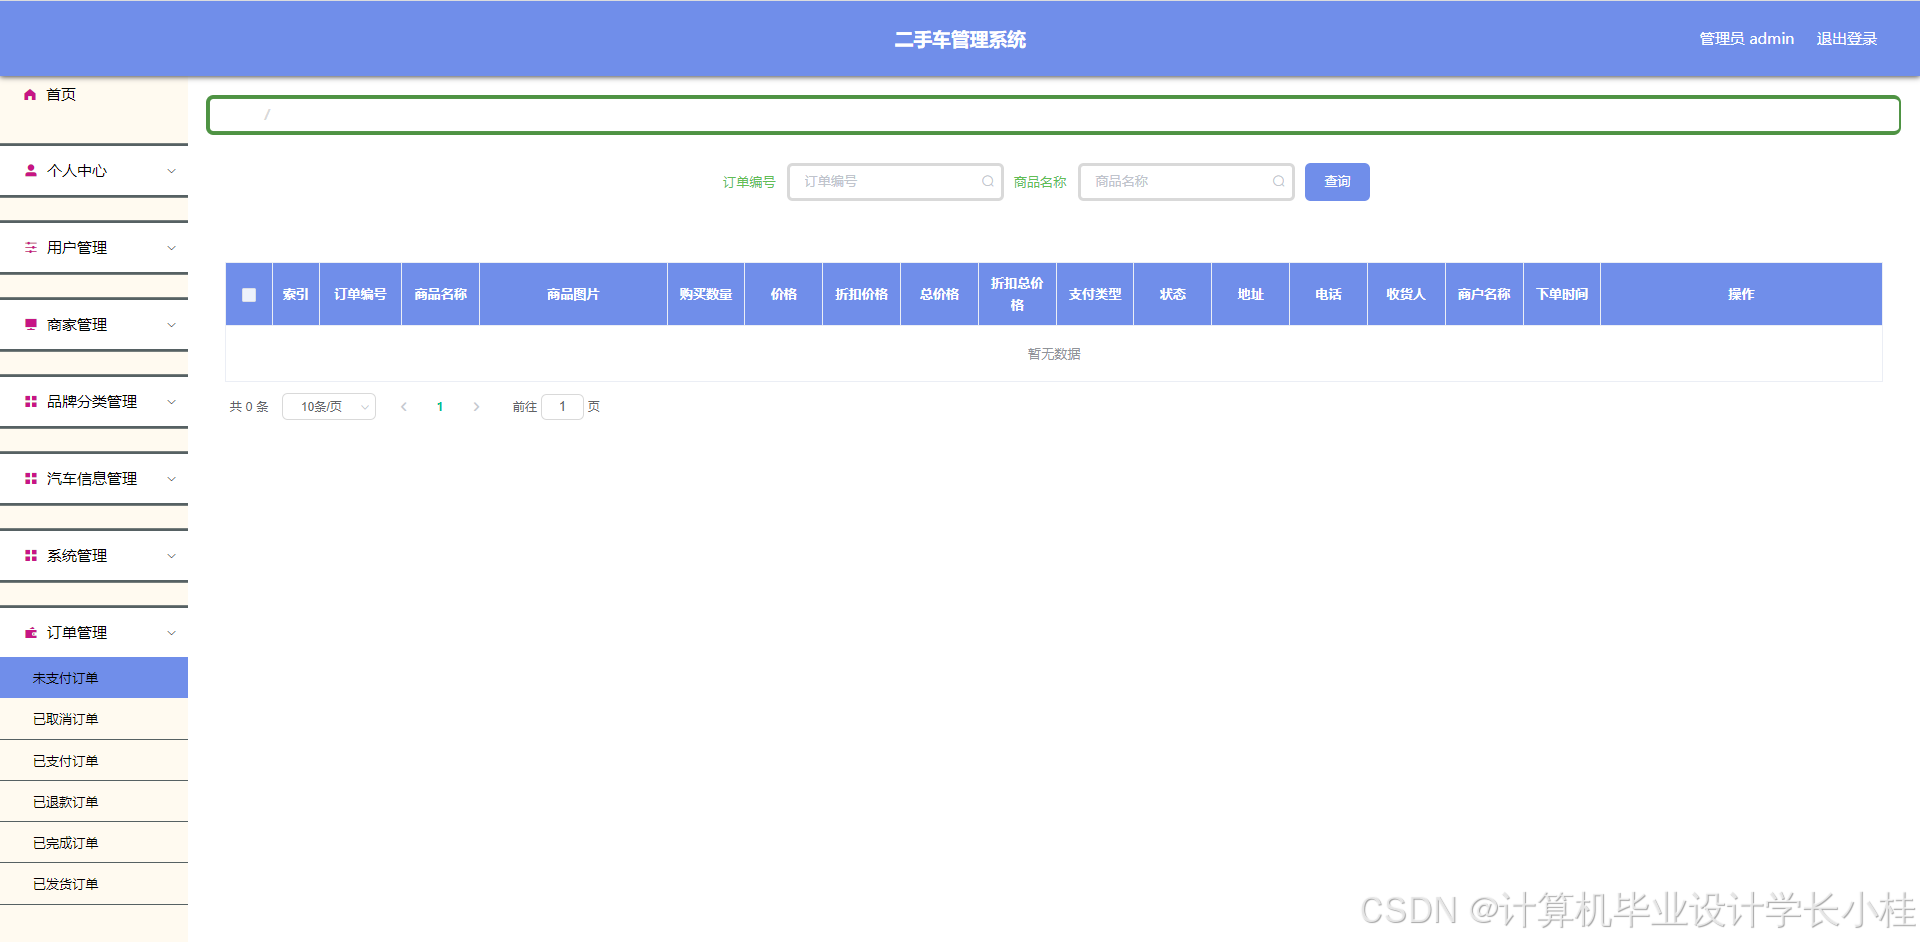The height and width of the screenshot is (942, 1920).
Task: Click the 商品图片 column header
Action: pos(573,295)
